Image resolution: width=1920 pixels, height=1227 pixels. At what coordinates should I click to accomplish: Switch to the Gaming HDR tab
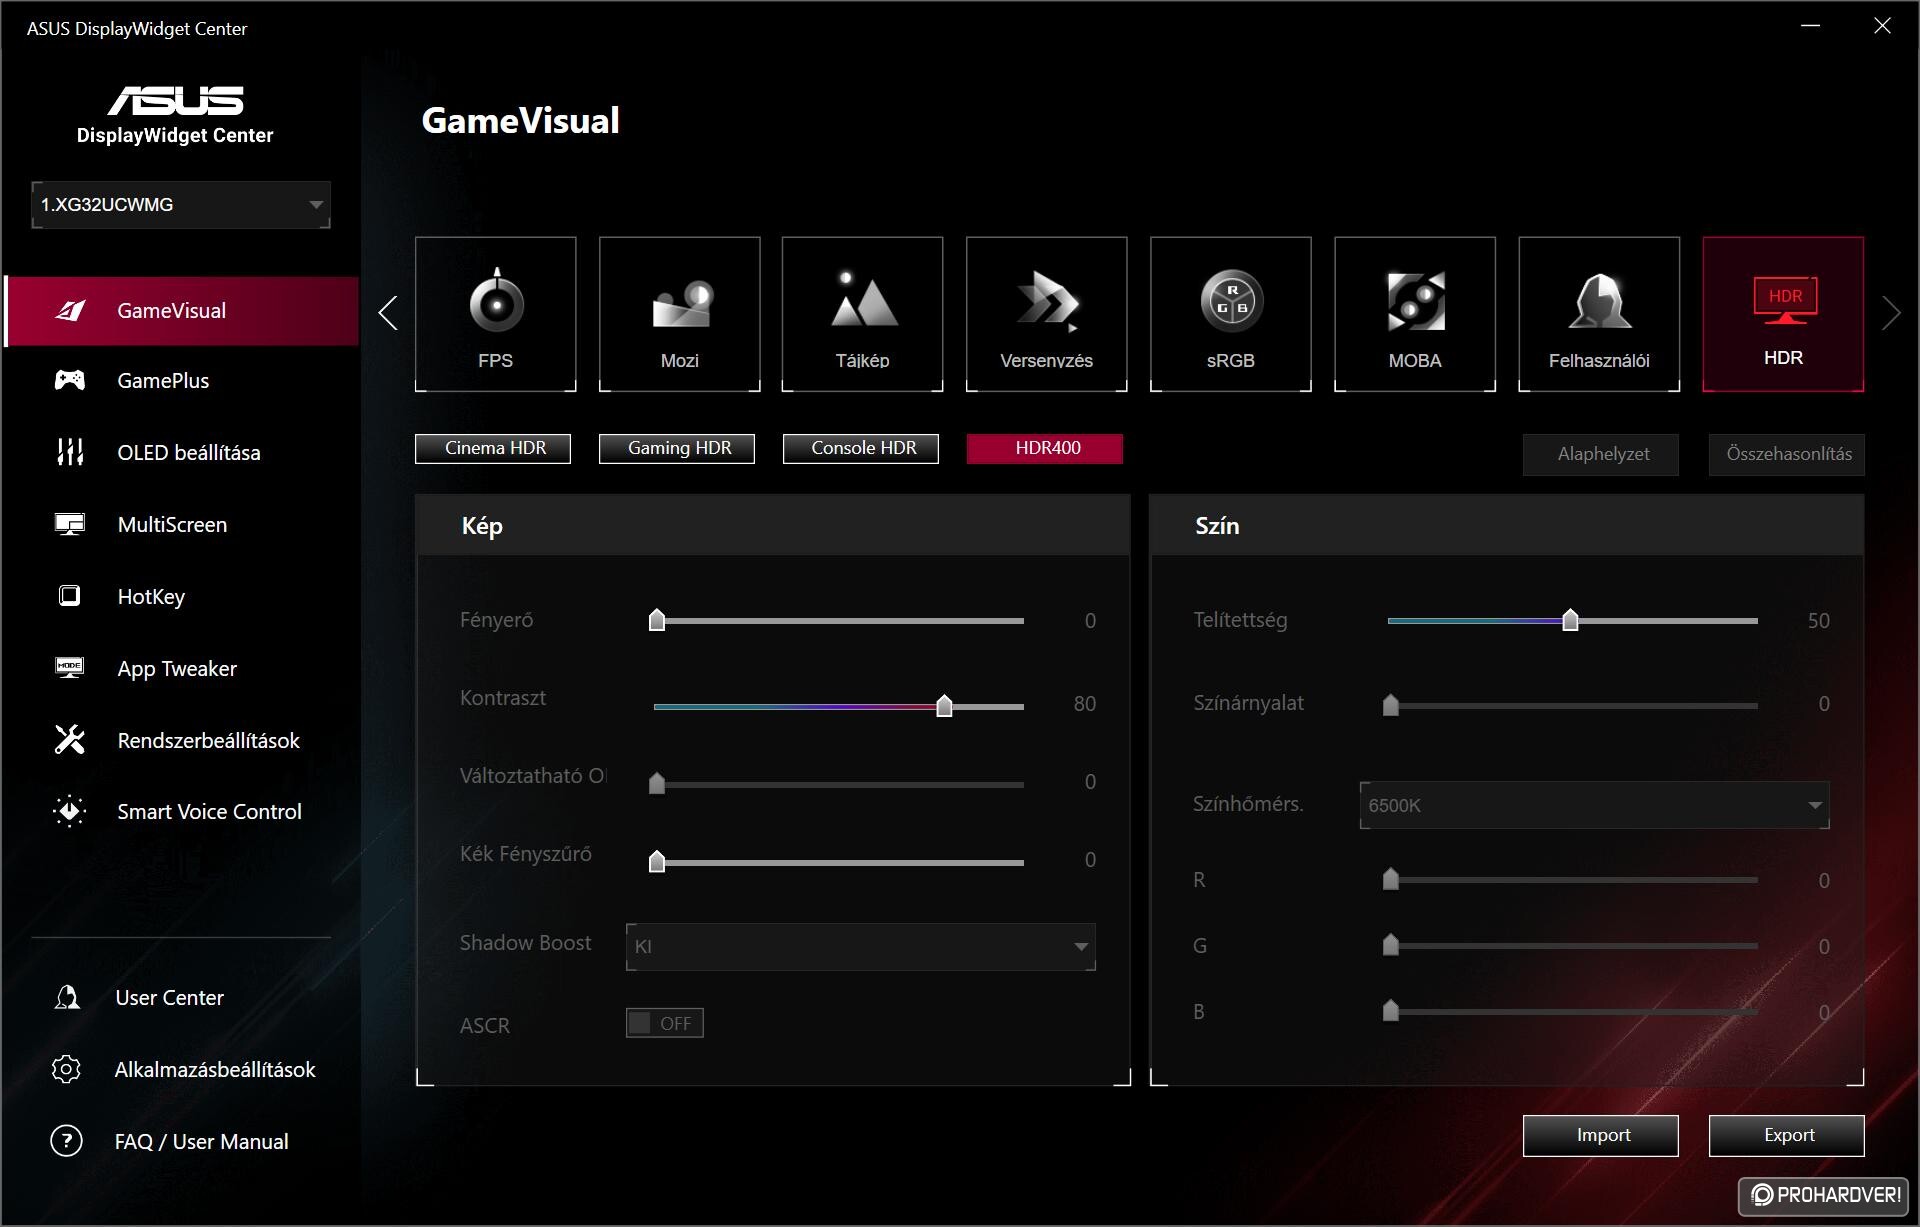(x=677, y=448)
